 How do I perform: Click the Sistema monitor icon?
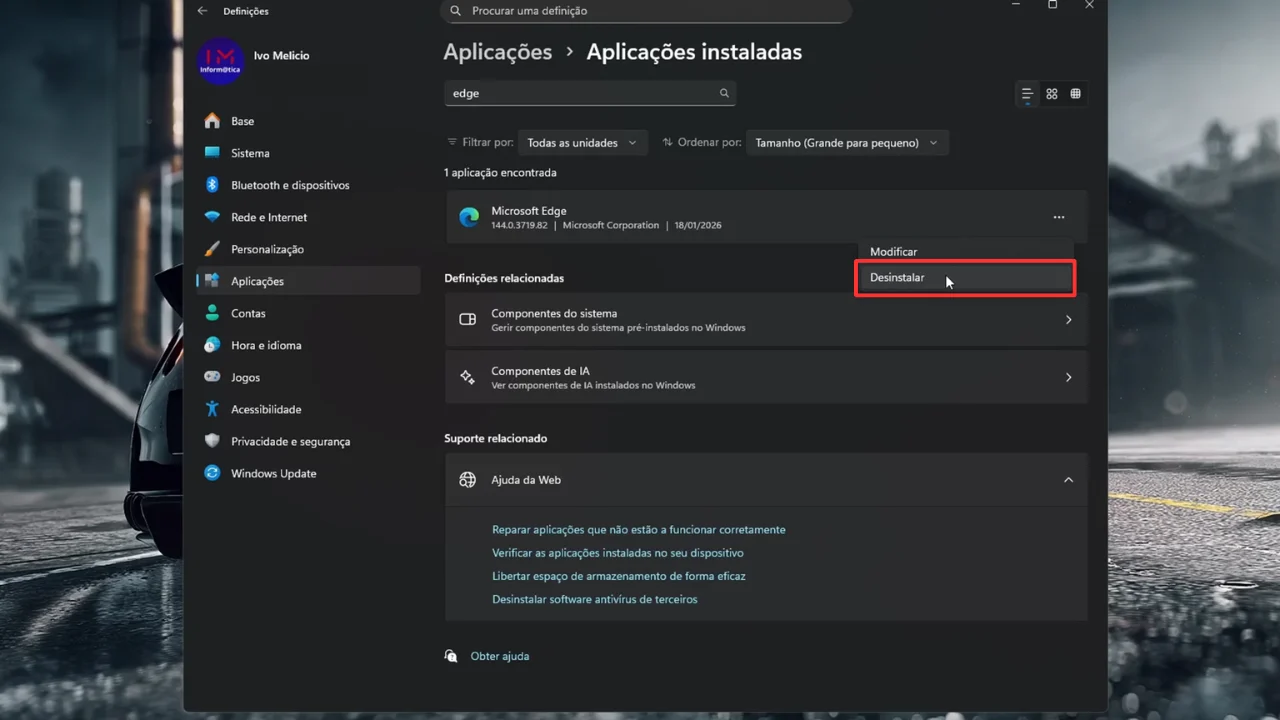pyautogui.click(x=212, y=153)
